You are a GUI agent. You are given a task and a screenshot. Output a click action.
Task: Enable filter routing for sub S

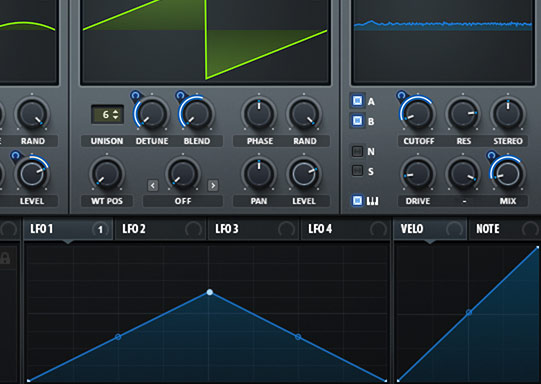(x=357, y=170)
